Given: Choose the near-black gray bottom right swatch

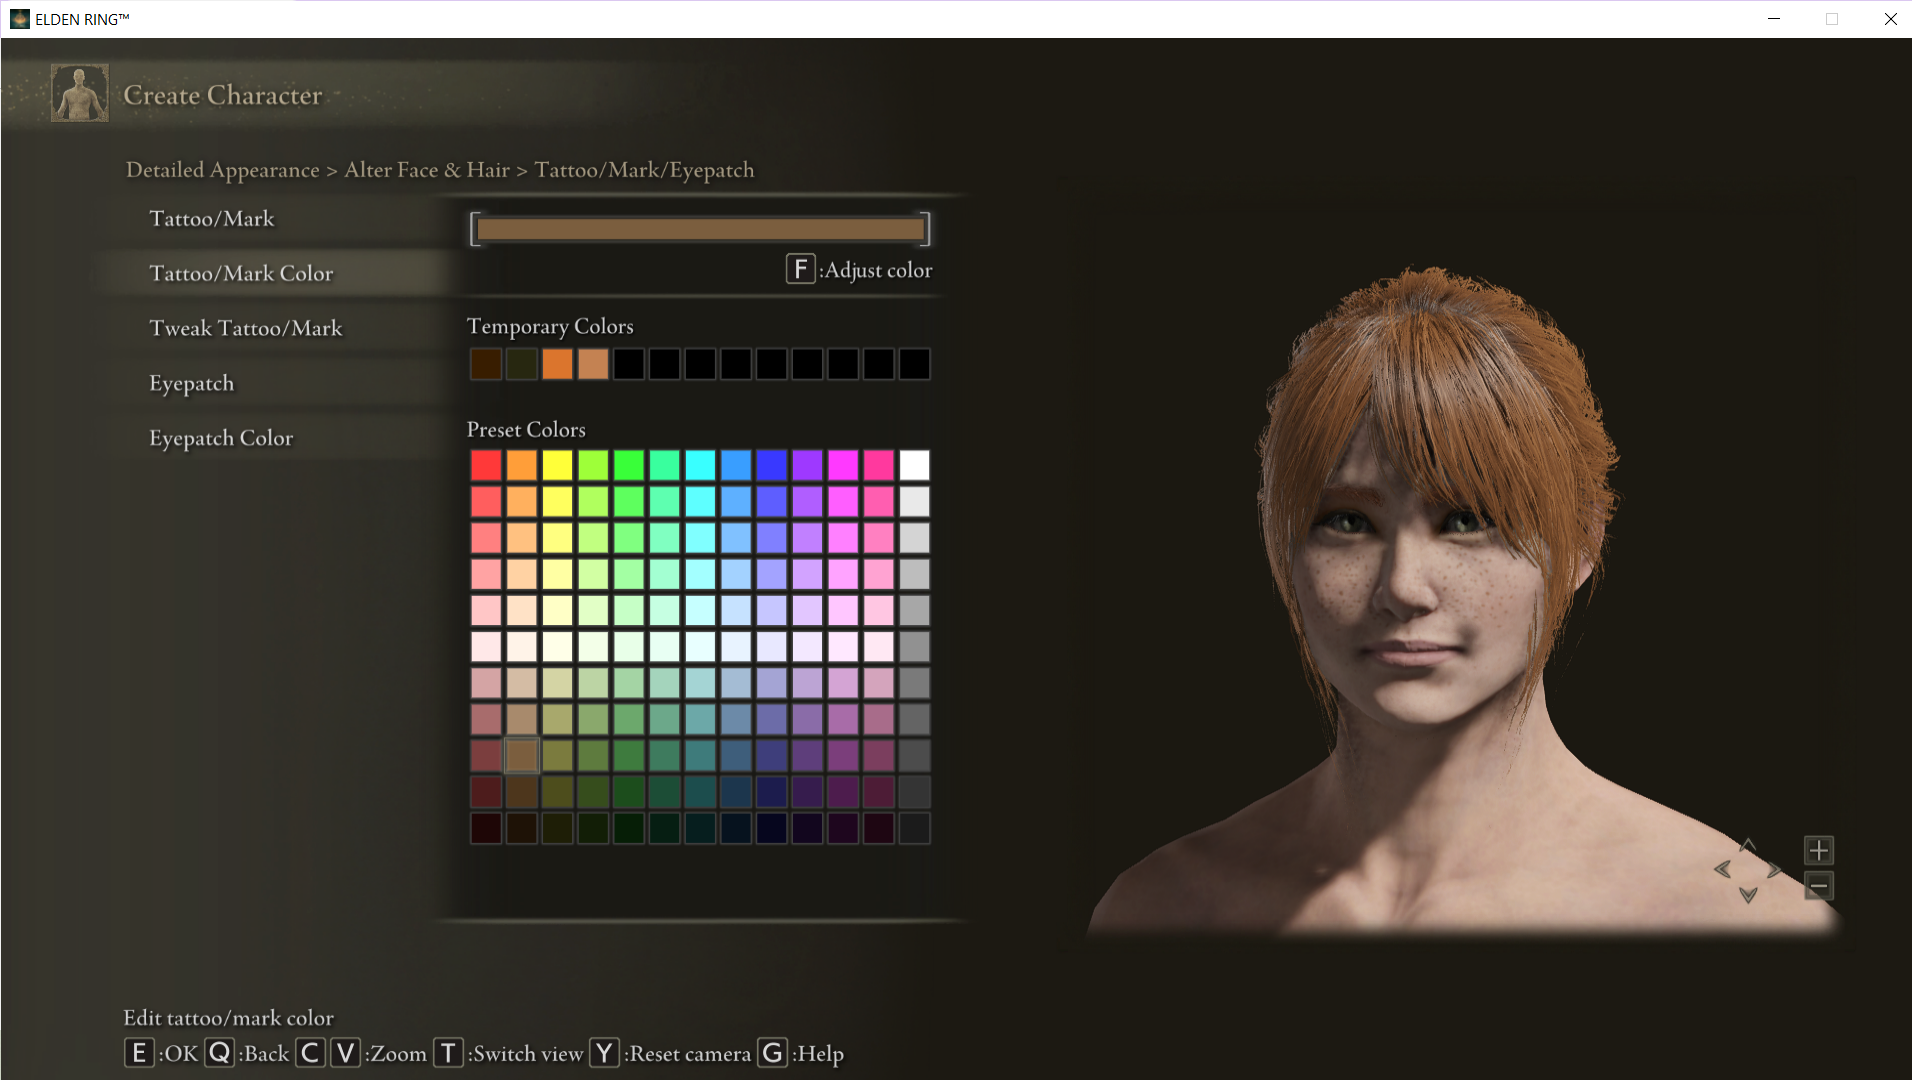Looking at the screenshot, I should [914, 828].
